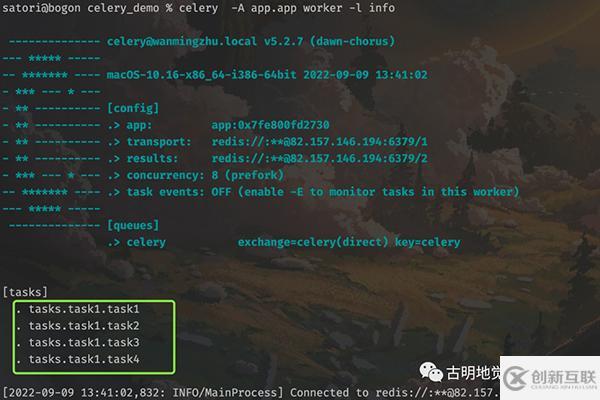
Task: Click the celery command on the prompt line
Action: [x=198, y=8]
